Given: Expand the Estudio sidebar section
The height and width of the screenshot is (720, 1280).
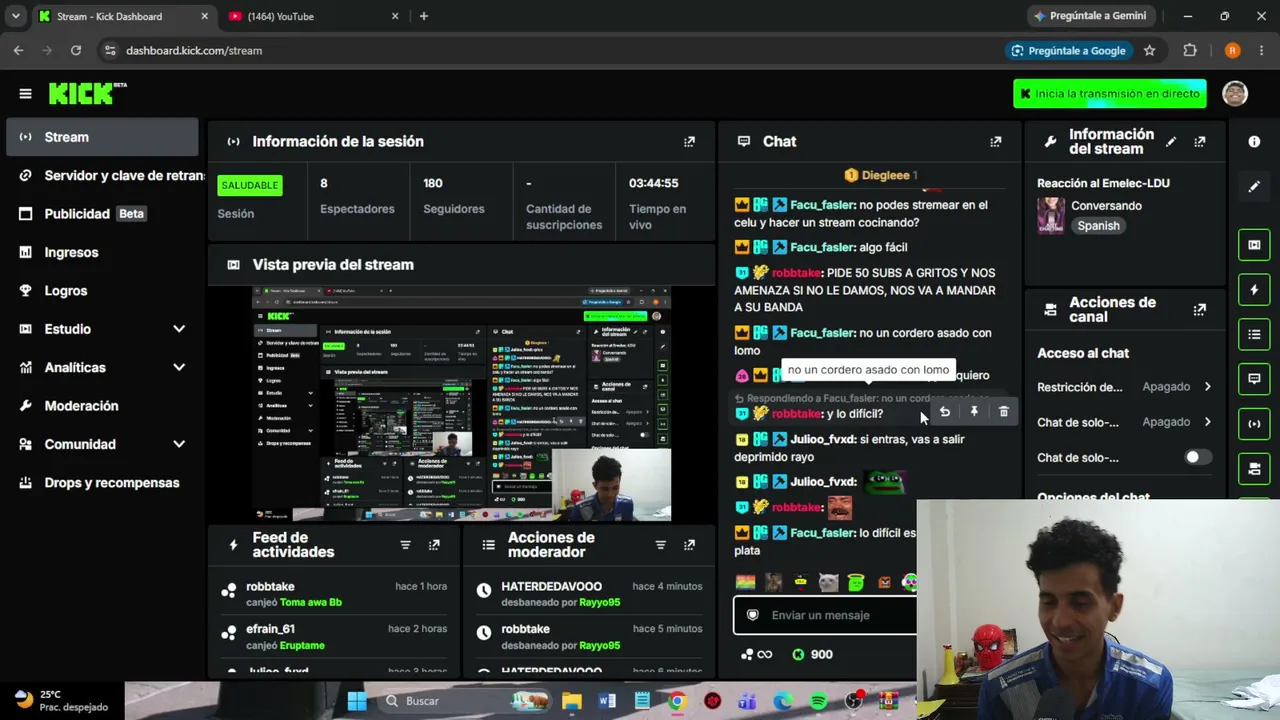Looking at the screenshot, I should click(x=179, y=329).
